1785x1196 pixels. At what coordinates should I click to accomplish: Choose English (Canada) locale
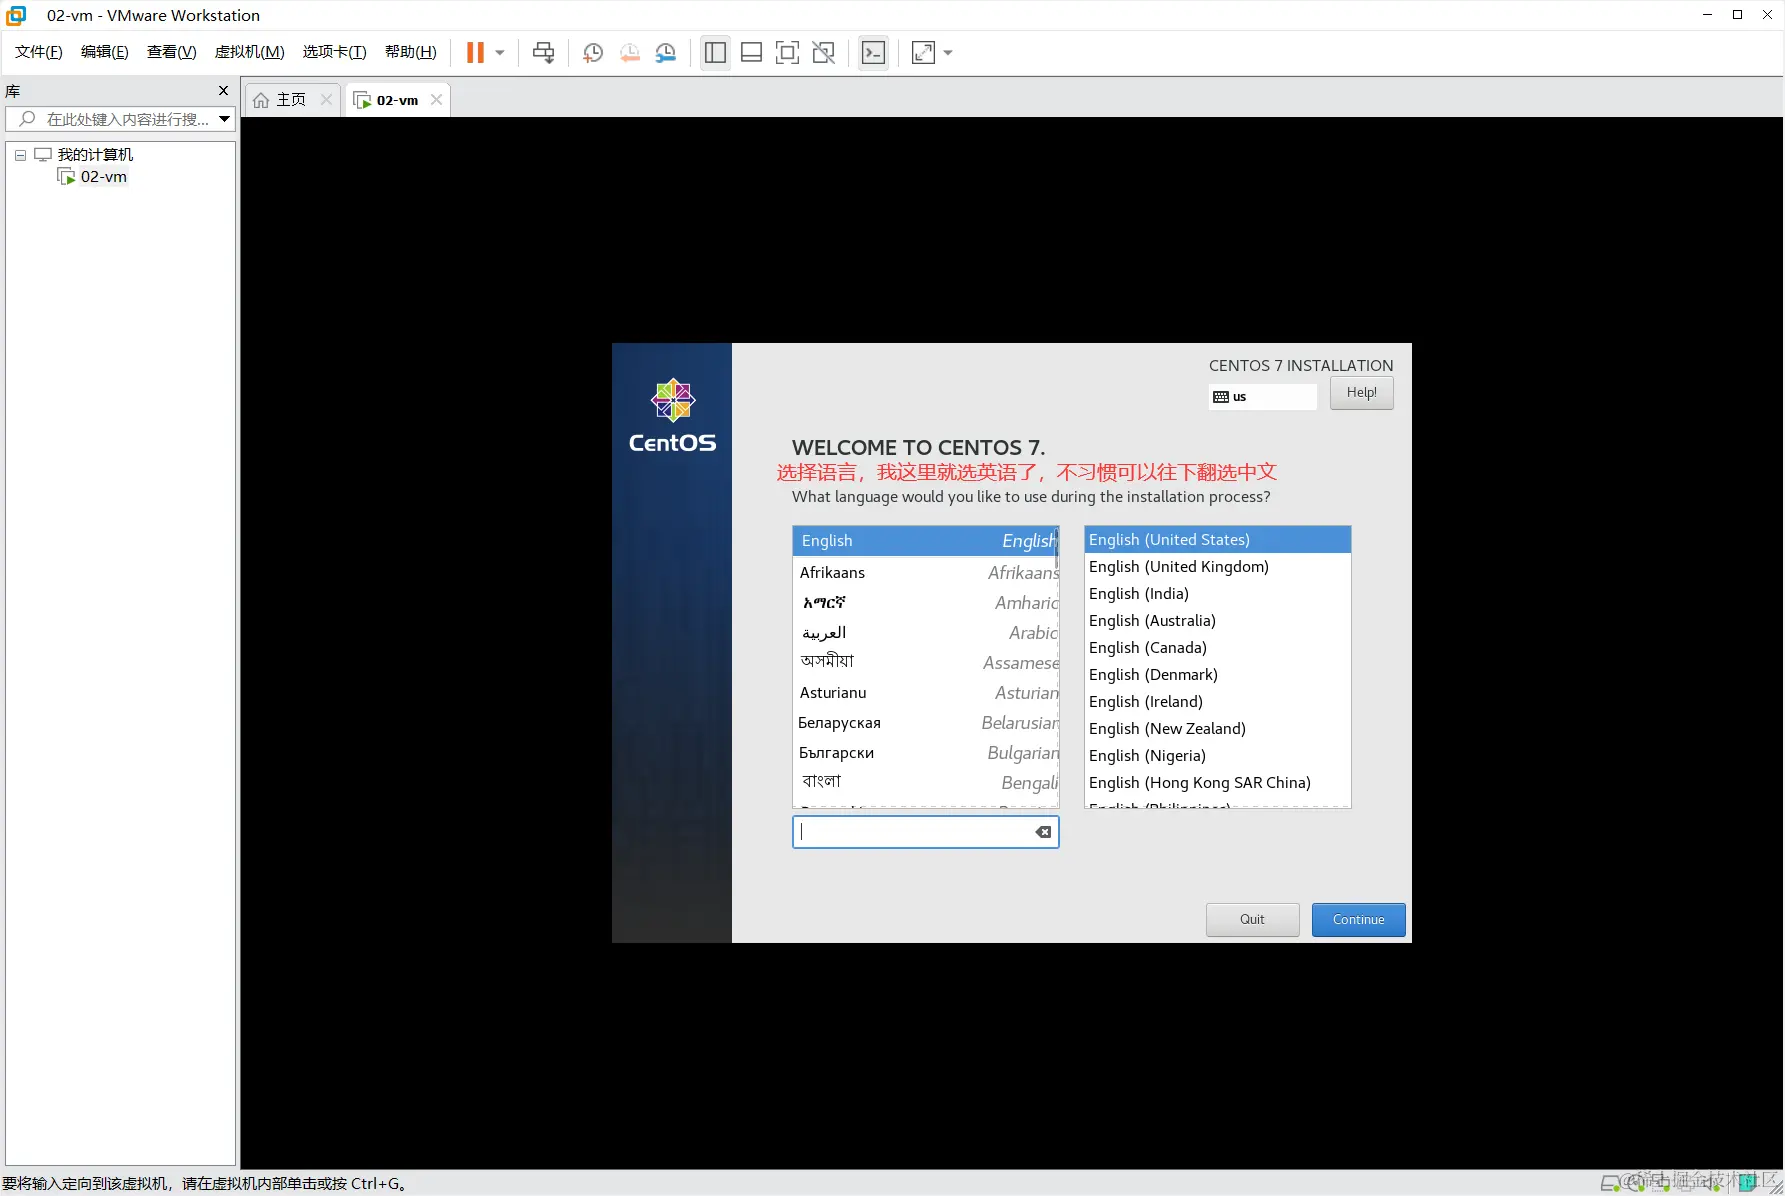(1218, 648)
